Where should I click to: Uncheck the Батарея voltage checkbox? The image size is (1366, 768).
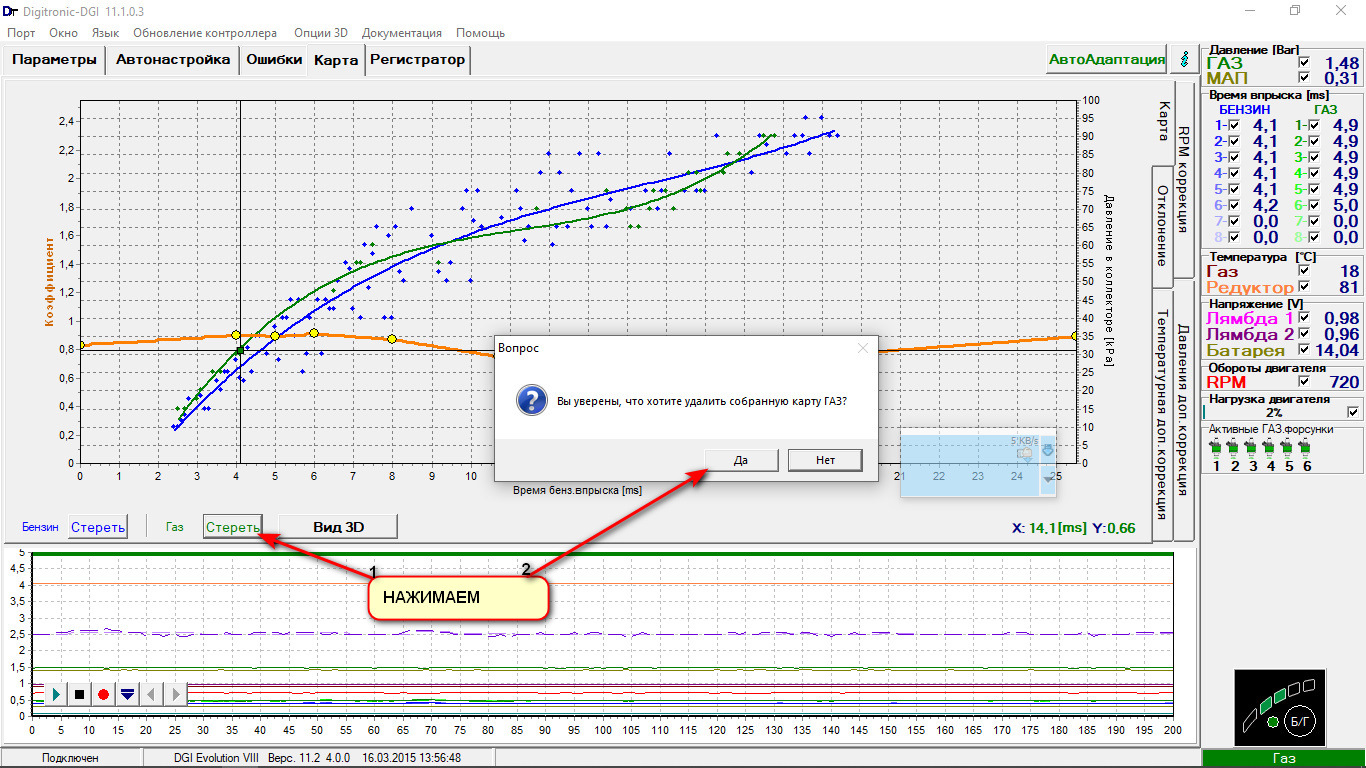[x=1303, y=350]
